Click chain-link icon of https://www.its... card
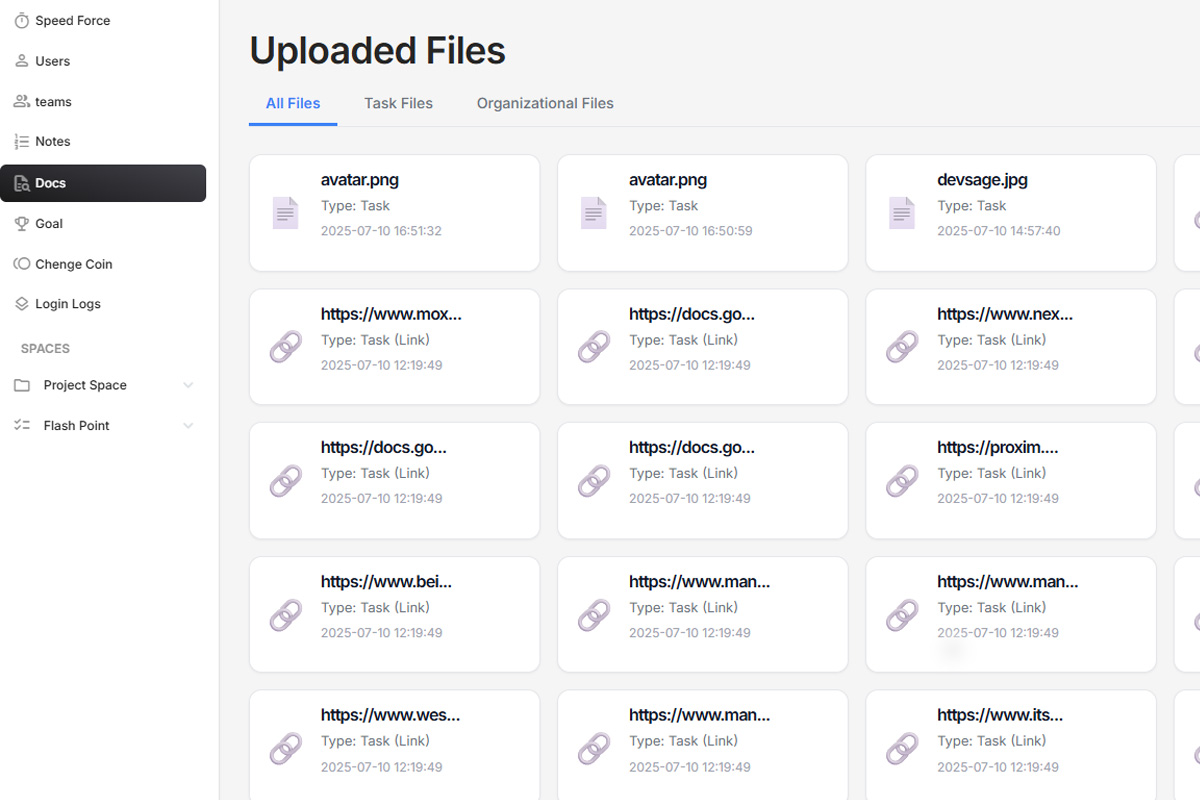 pyautogui.click(x=902, y=748)
